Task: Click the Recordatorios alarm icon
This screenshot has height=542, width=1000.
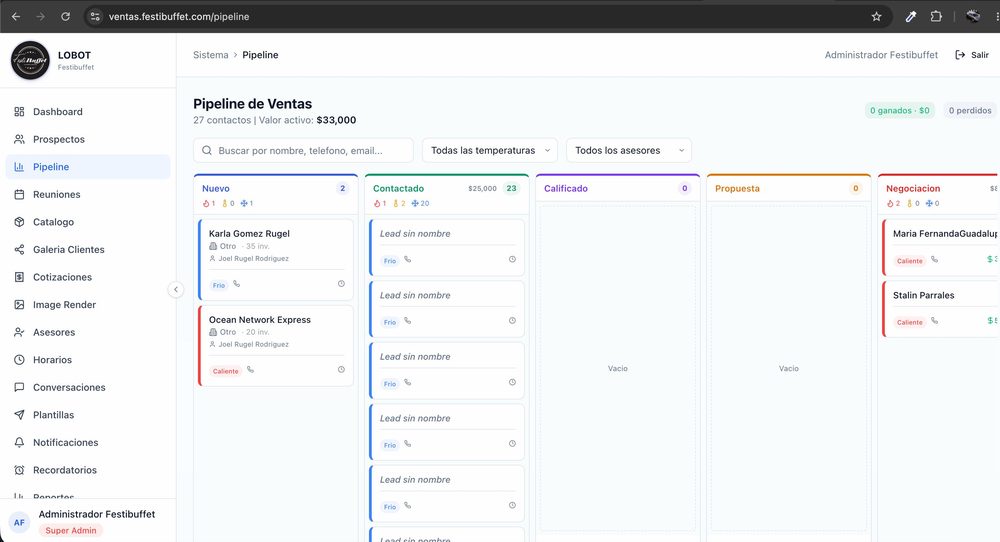Action: click(19, 470)
